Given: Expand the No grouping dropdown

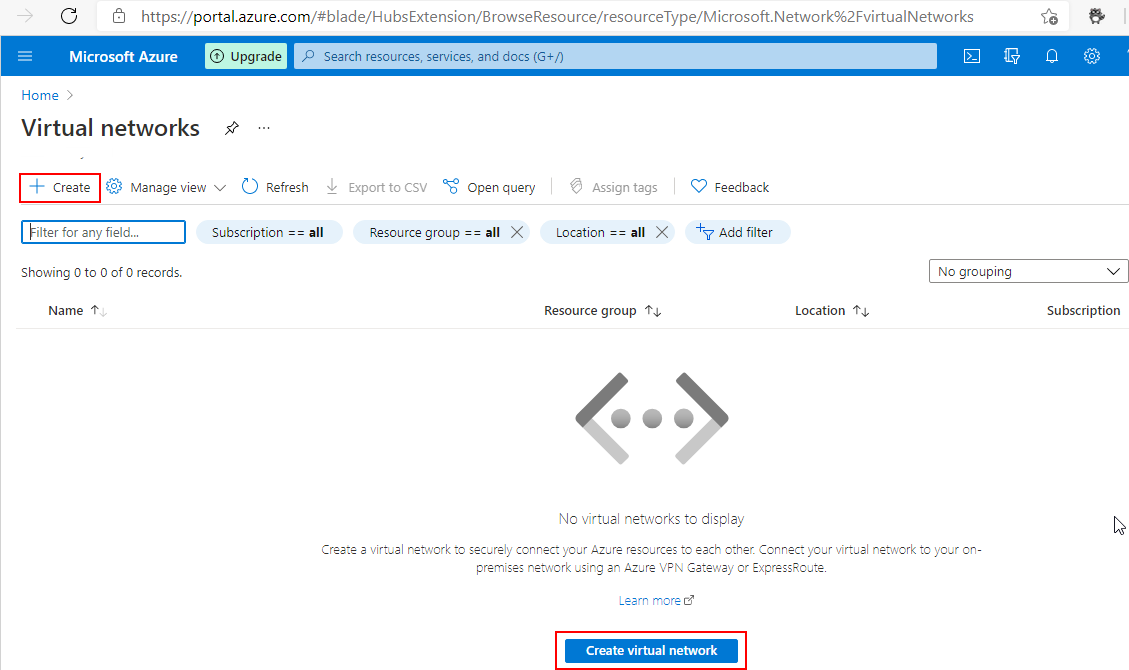Looking at the screenshot, I should tap(1028, 271).
